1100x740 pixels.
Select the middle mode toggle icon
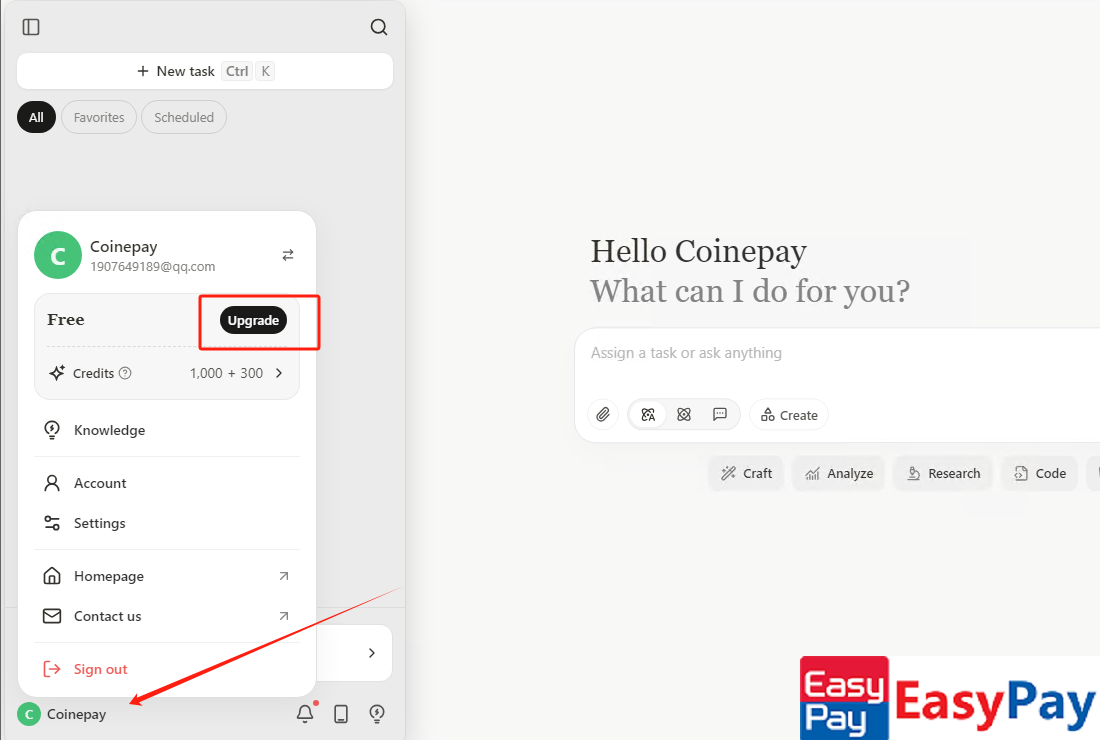684,414
